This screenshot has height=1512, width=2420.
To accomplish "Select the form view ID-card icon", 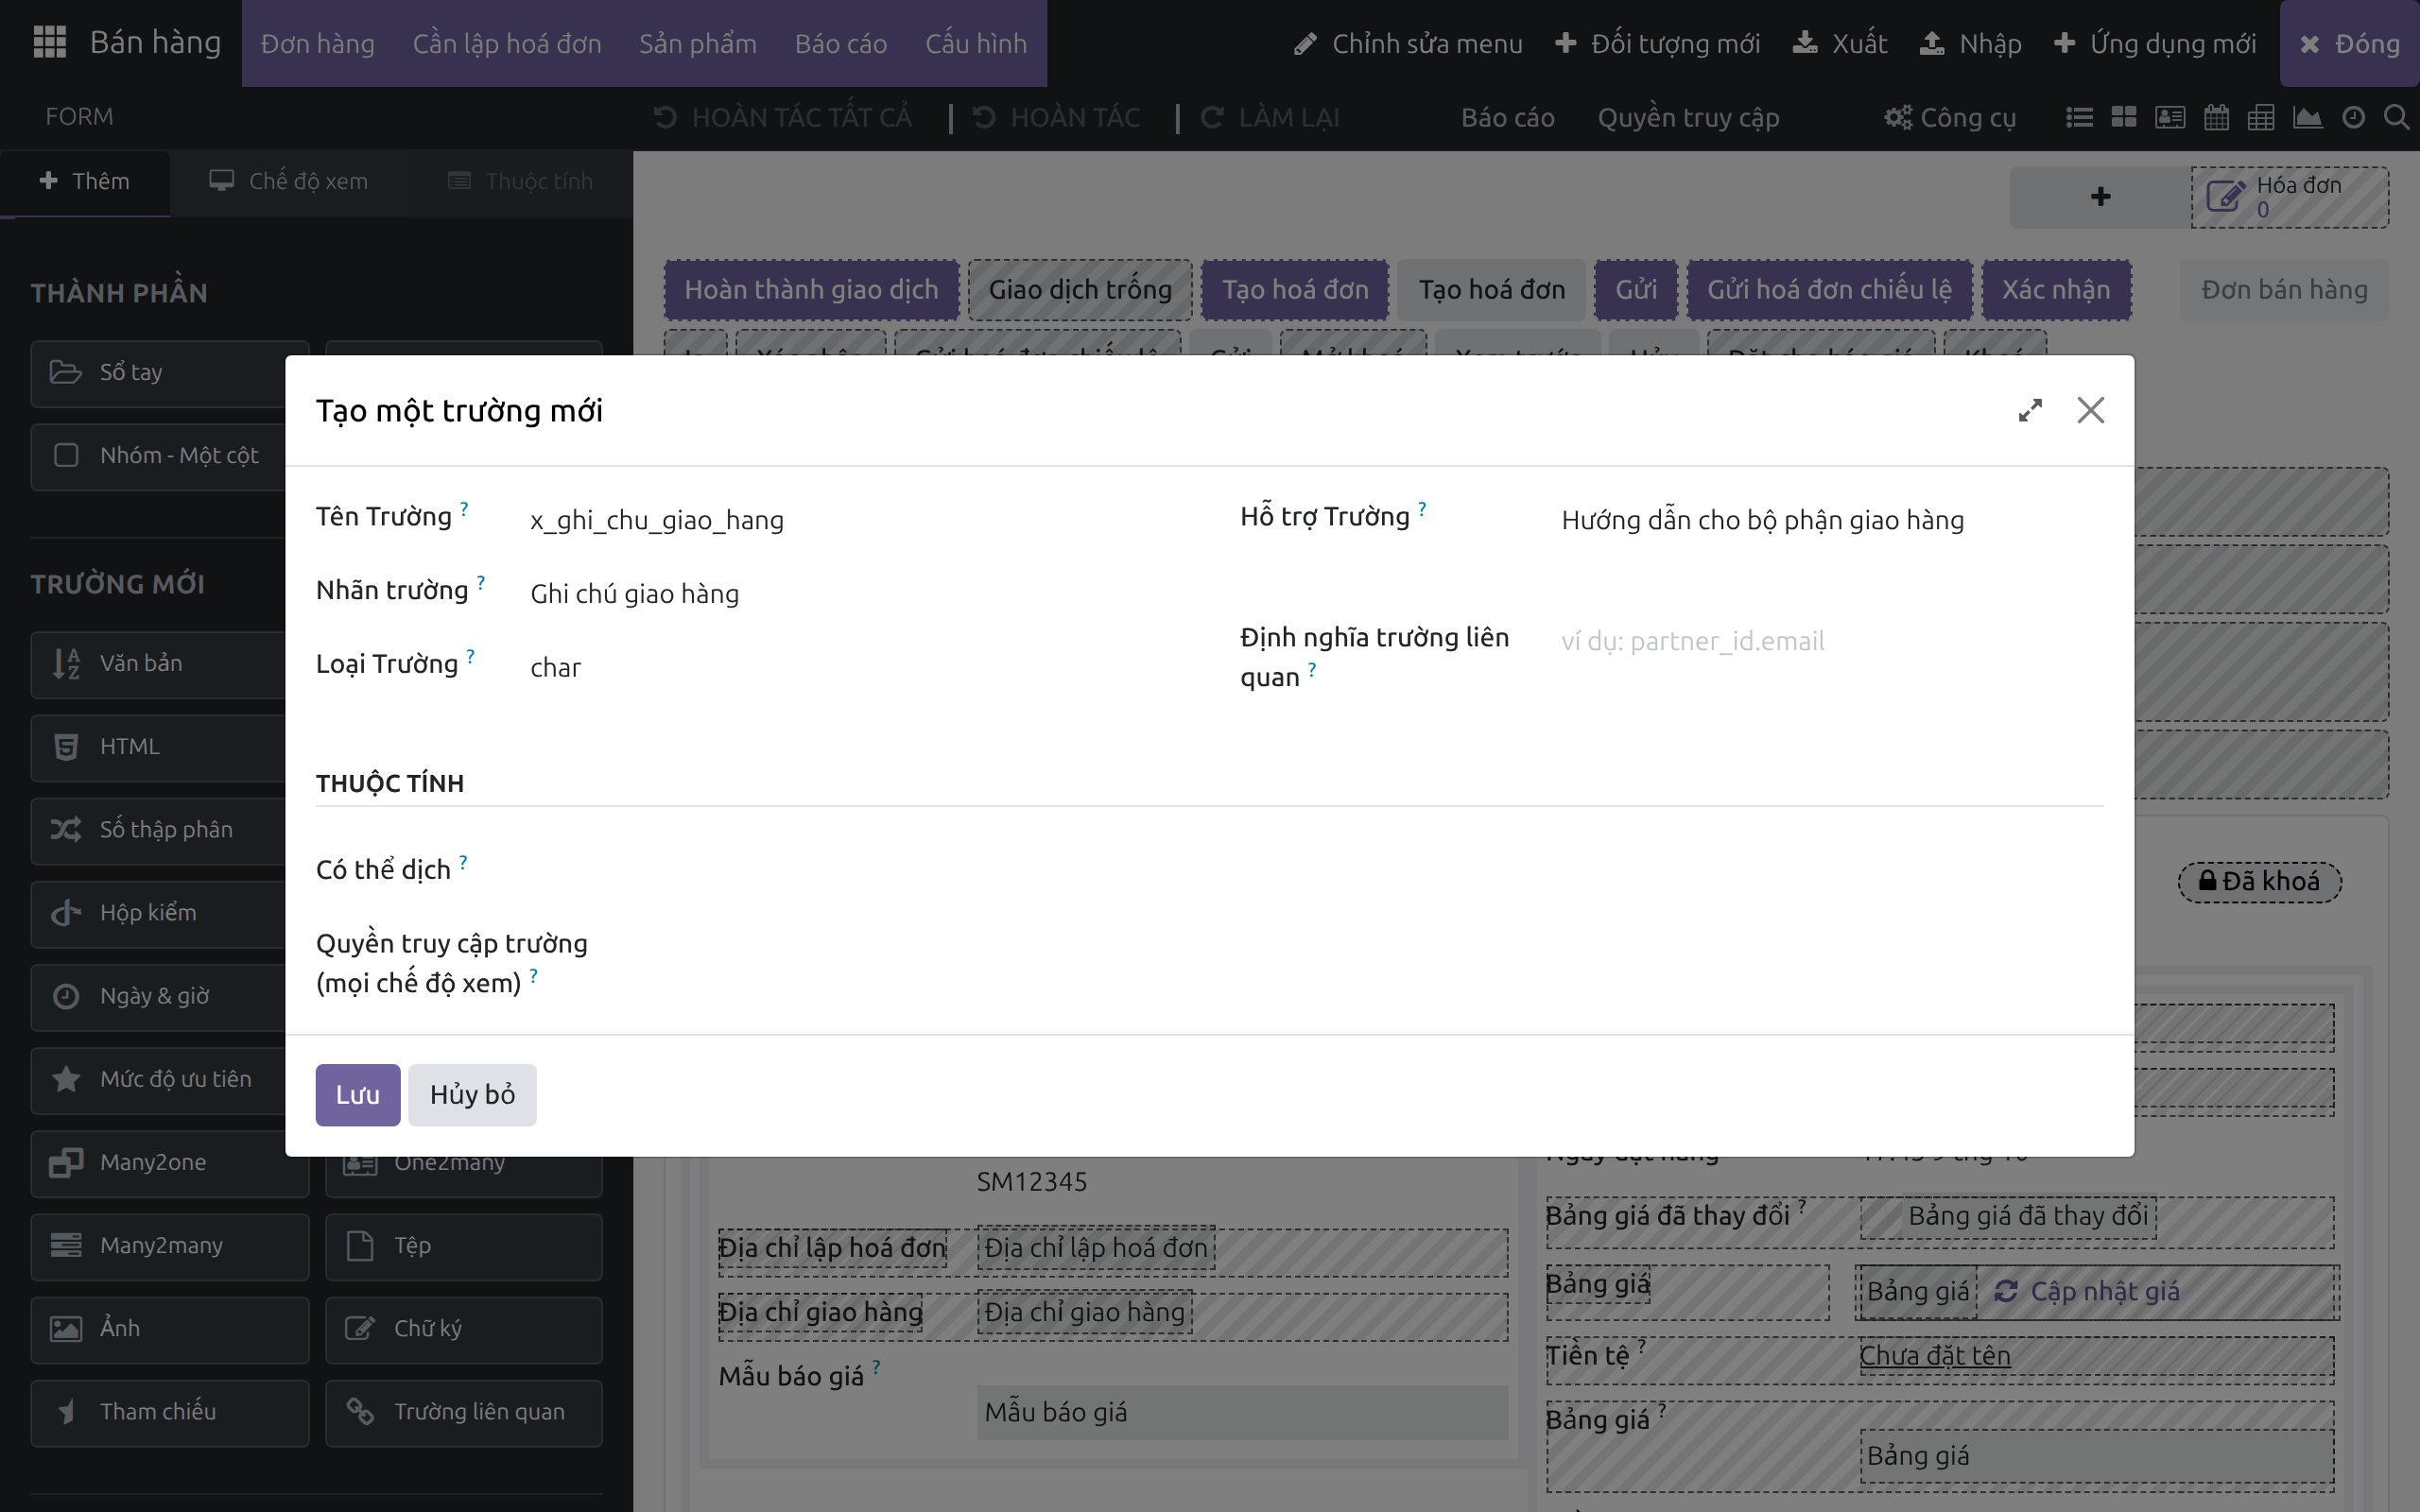I will [x=2169, y=117].
